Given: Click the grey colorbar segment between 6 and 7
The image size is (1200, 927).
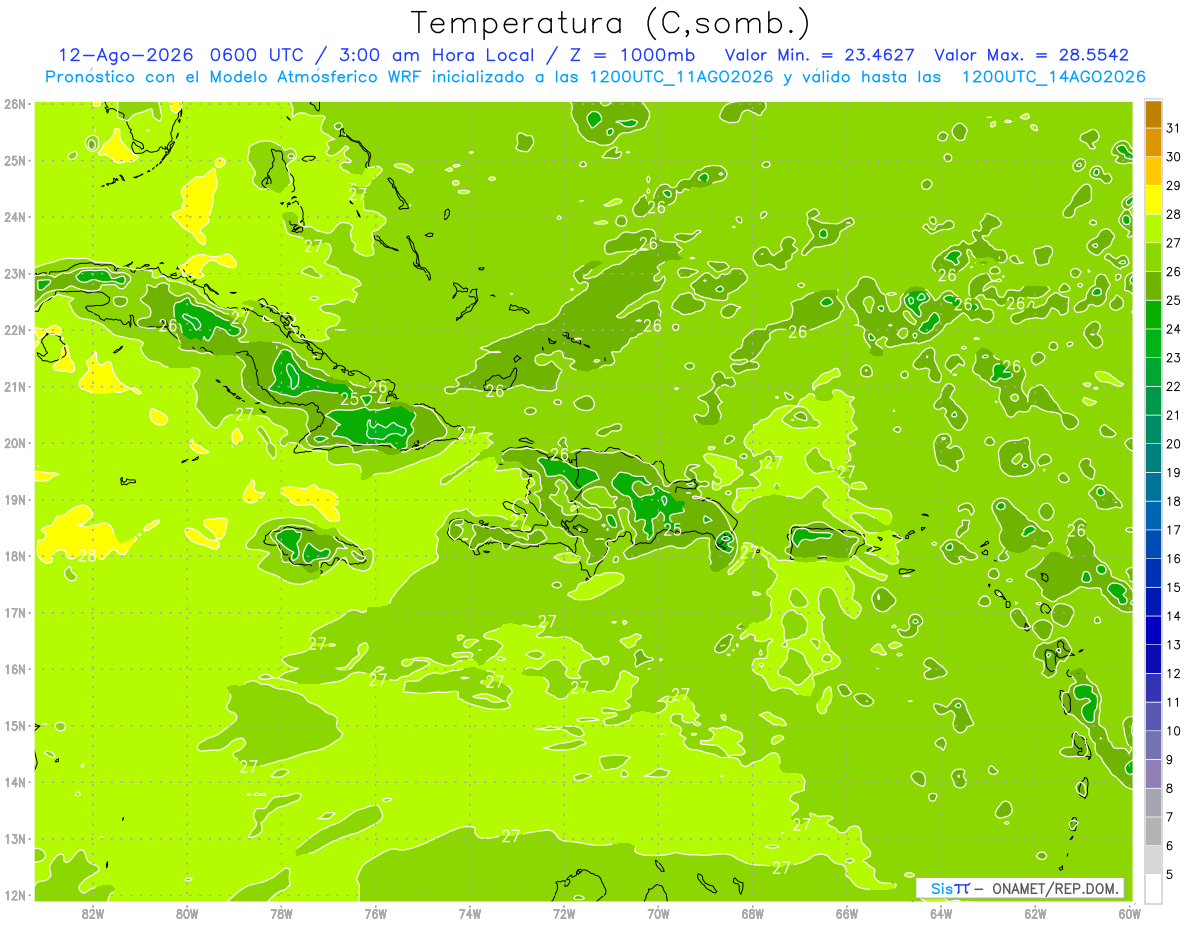Looking at the screenshot, I should (x=1153, y=831).
